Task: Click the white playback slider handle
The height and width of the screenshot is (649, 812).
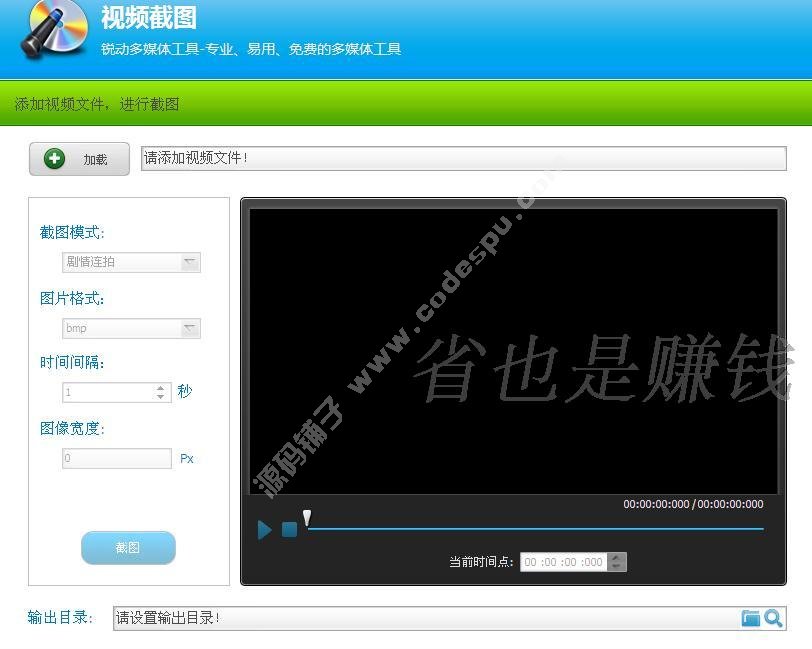Action: click(307, 518)
